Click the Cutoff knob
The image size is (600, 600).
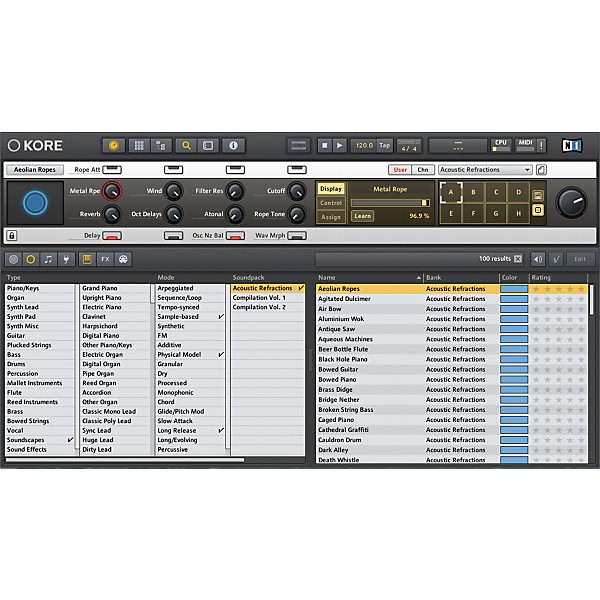pyautogui.click(x=297, y=192)
